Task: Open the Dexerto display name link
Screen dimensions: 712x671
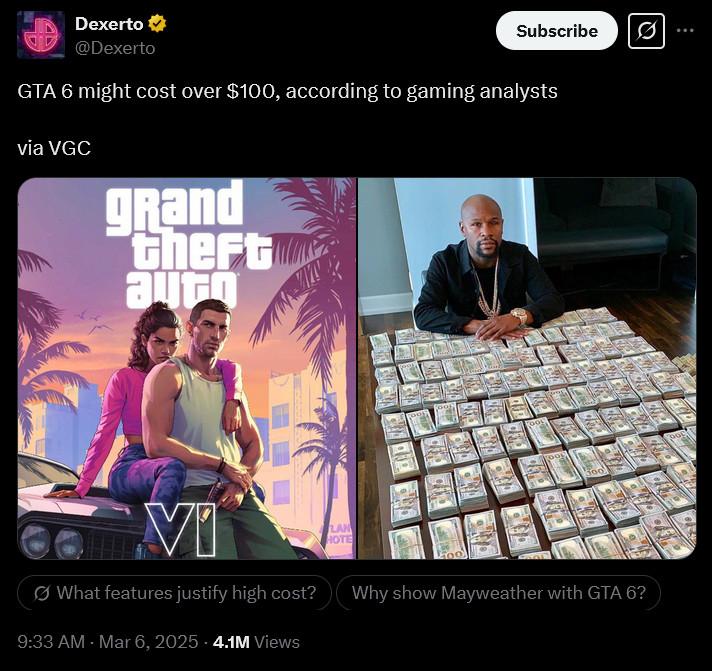Action: (x=109, y=24)
